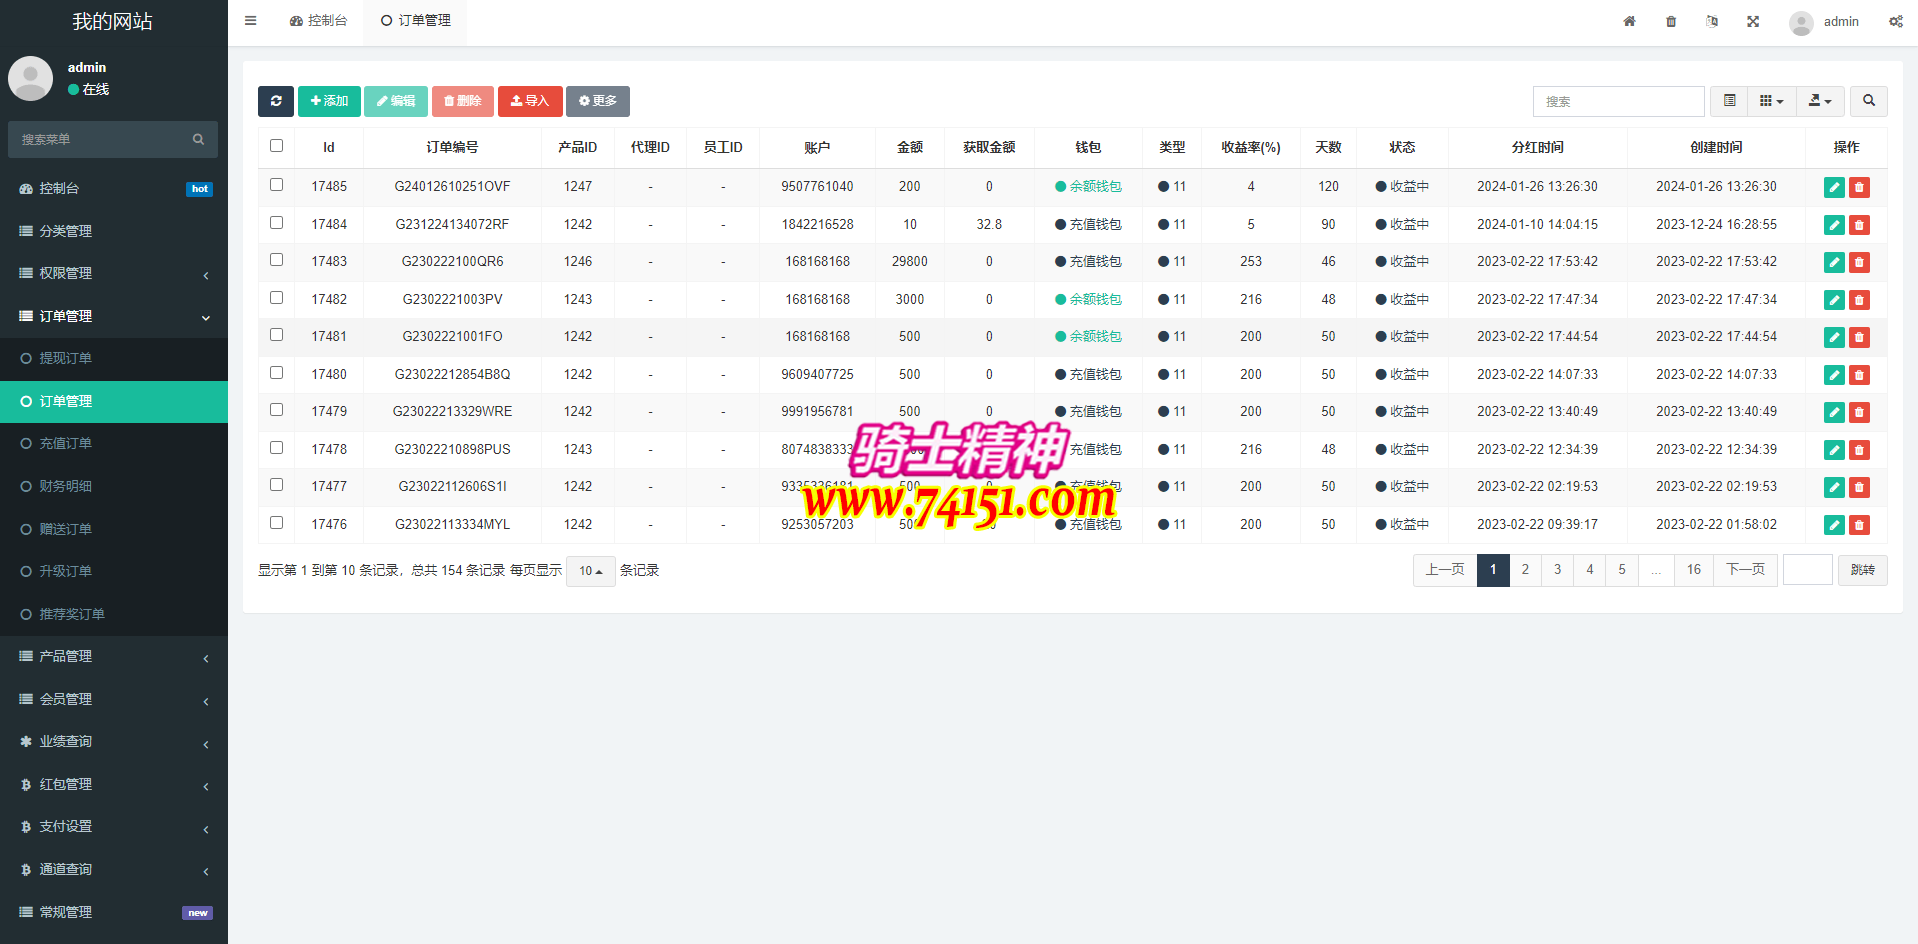Check the select-all checkbox in table header
The height and width of the screenshot is (944, 1918).
click(277, 146)
